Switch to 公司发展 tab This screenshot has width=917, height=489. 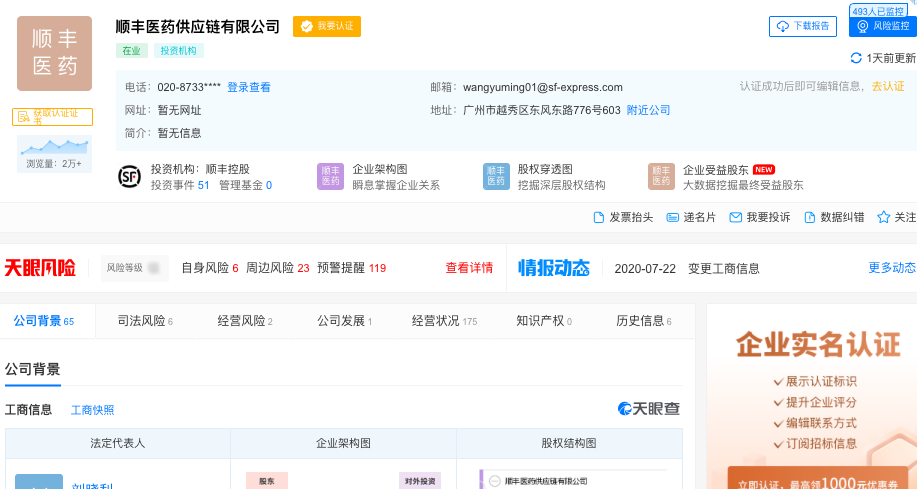pos(344,321)
